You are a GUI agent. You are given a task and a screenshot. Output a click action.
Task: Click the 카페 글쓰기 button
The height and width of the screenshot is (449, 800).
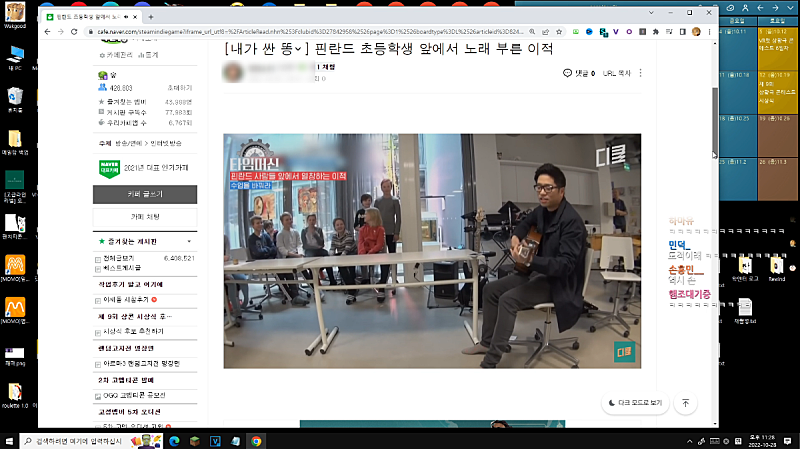pyautogui.click(x=145, y=194)
